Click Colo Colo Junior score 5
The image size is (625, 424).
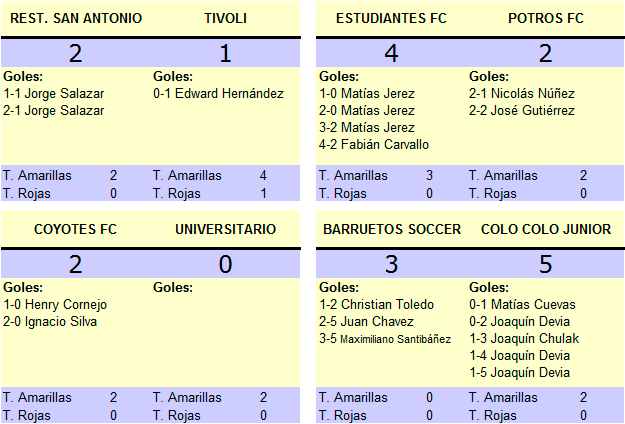pyautogui.click(x=546, y=264)
